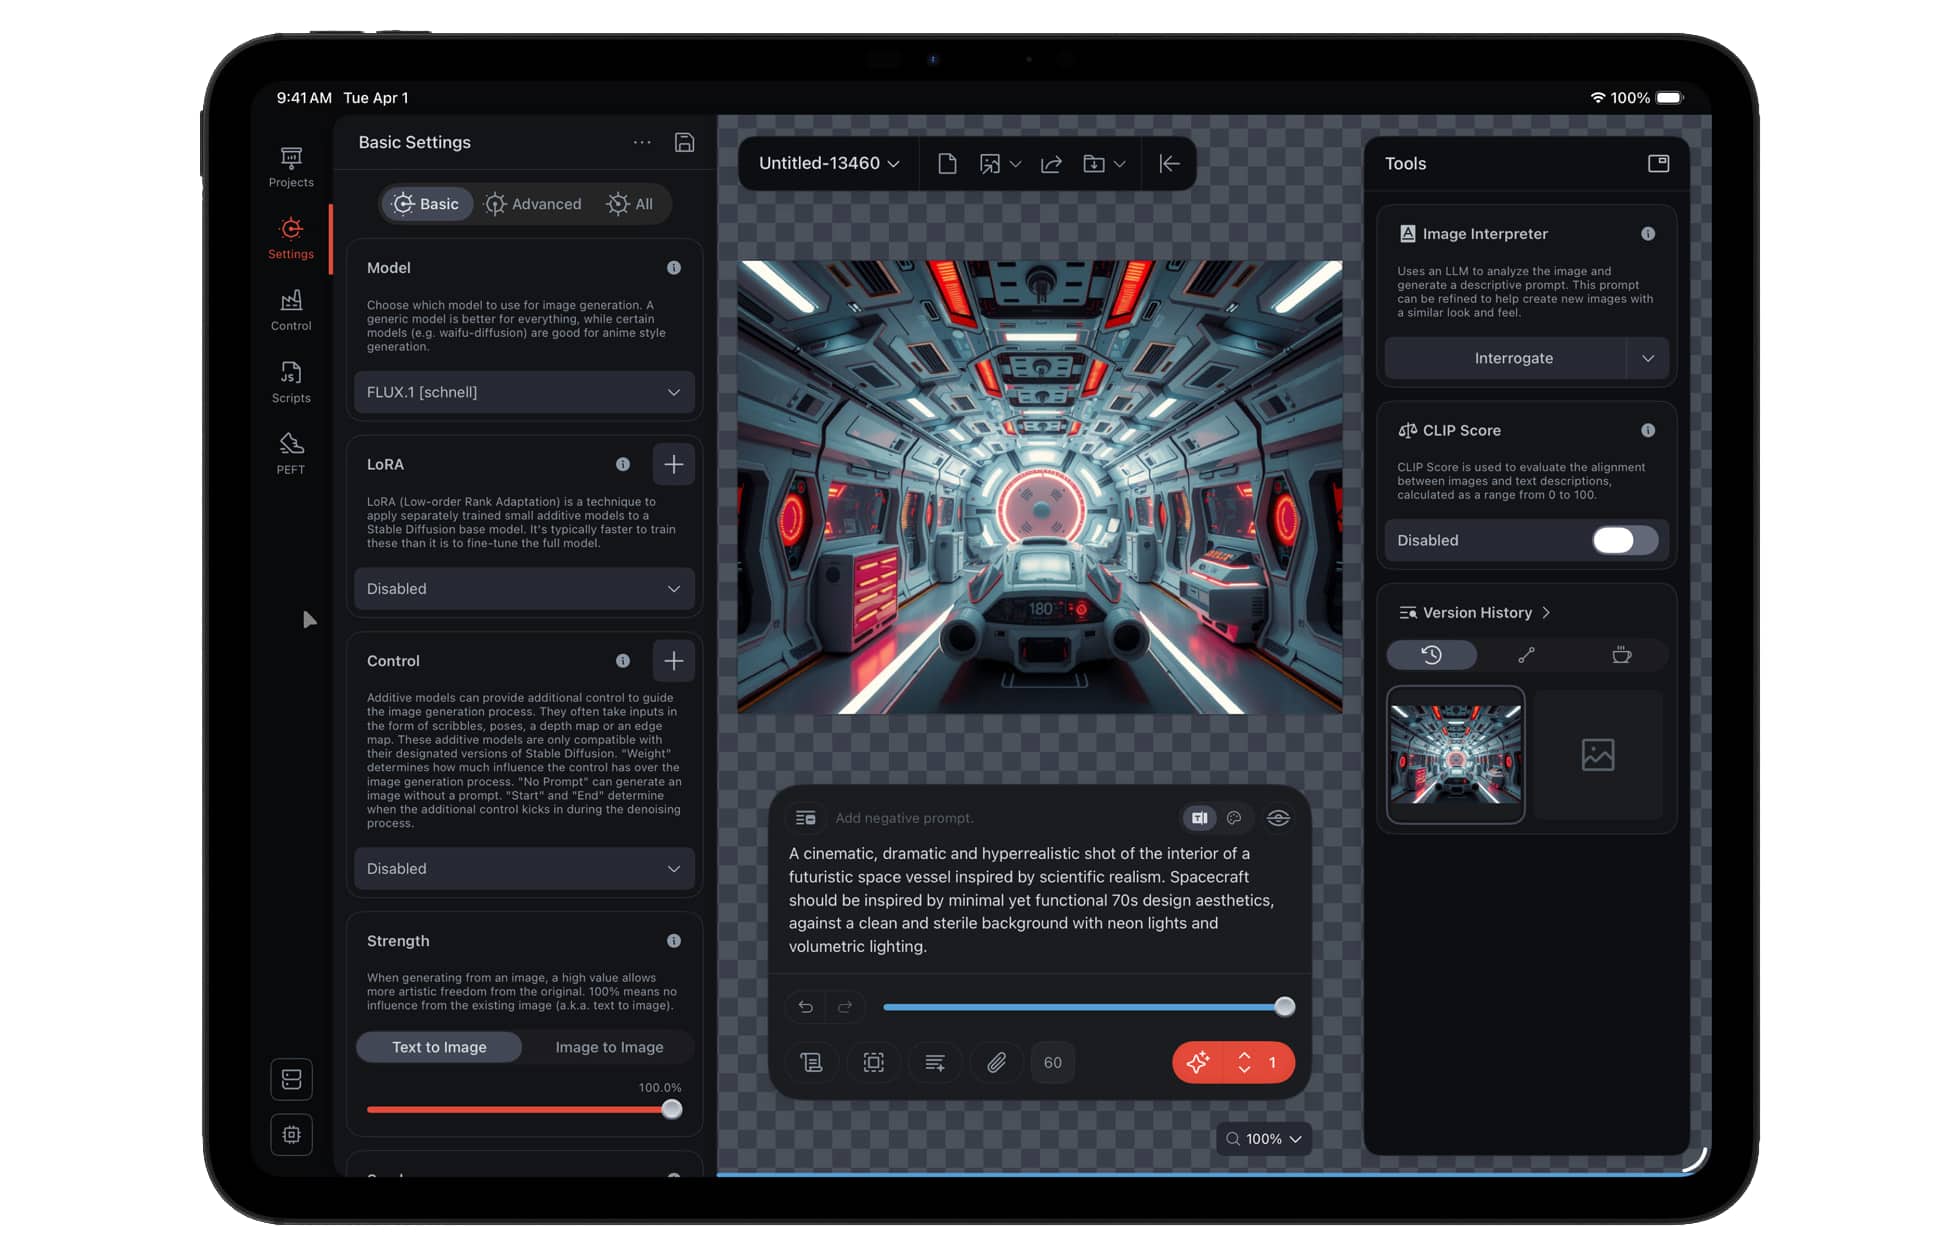The height and width of the screenshot is (1257, 1960).
Task: Open the PEFT sidebar section
Action: (x=291, y=453)
